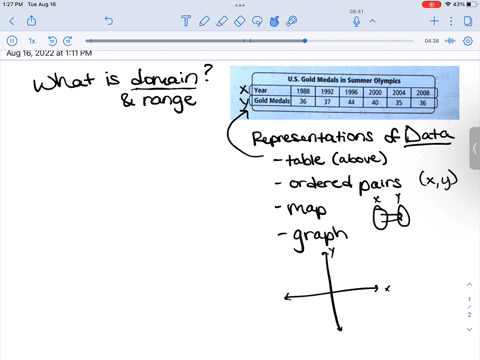Undo the last stroke
The width and height of the screenshot is (480, 360).
coord(109,21)
